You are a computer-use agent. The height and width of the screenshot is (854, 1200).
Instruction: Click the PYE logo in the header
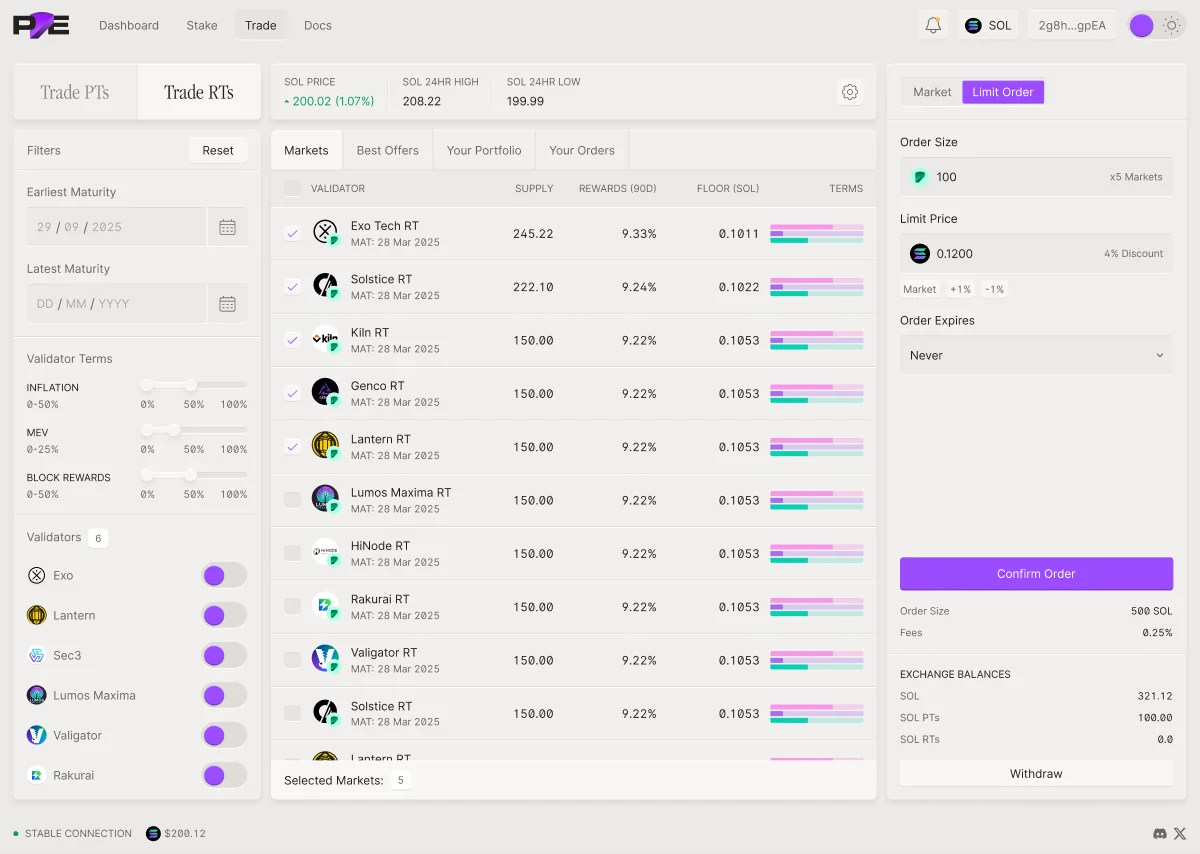click(x=41, y=25)
